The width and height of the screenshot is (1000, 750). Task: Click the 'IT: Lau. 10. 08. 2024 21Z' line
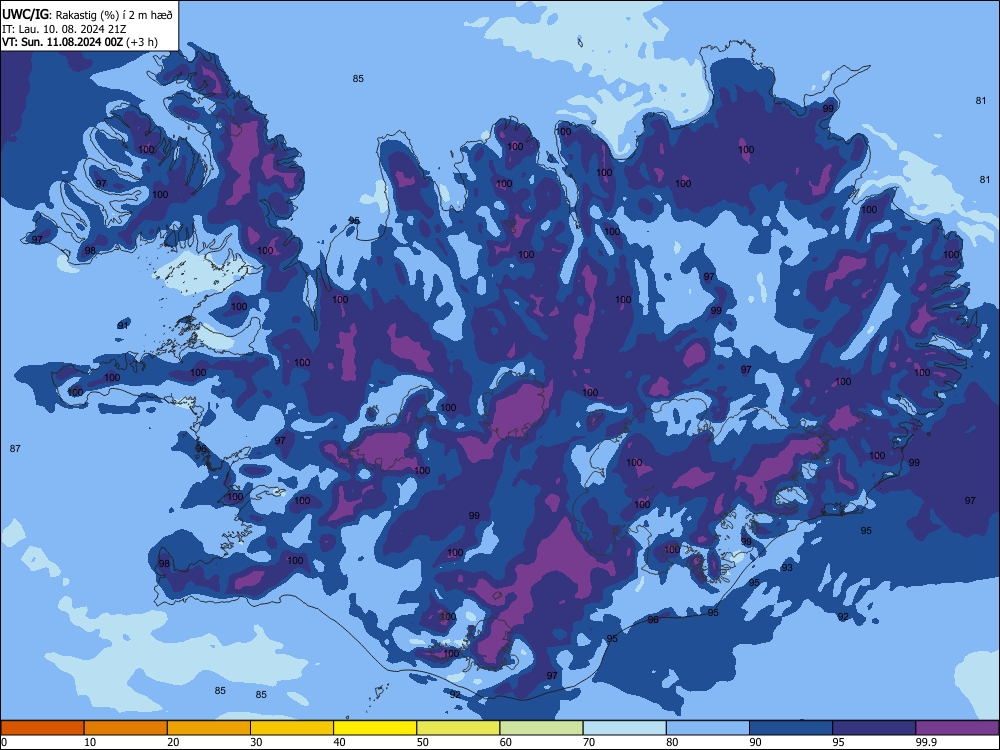[x=64, y=29]
